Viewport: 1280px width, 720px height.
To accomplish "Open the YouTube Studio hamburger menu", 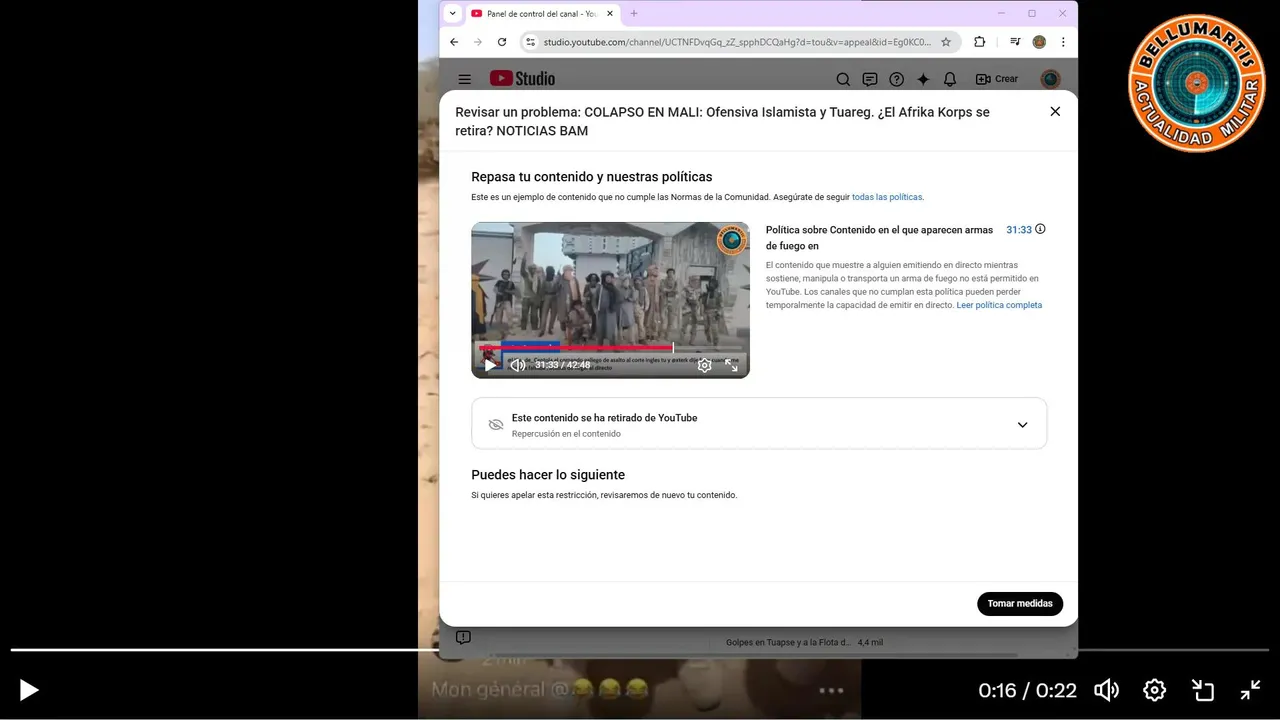I will pos(464,79).
